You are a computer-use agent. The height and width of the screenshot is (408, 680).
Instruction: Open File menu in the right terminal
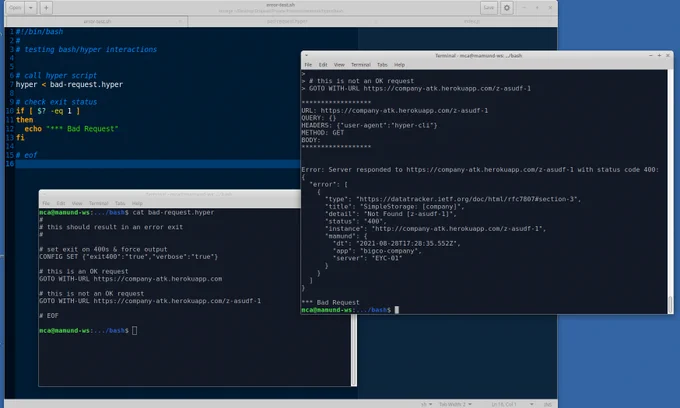308,65
